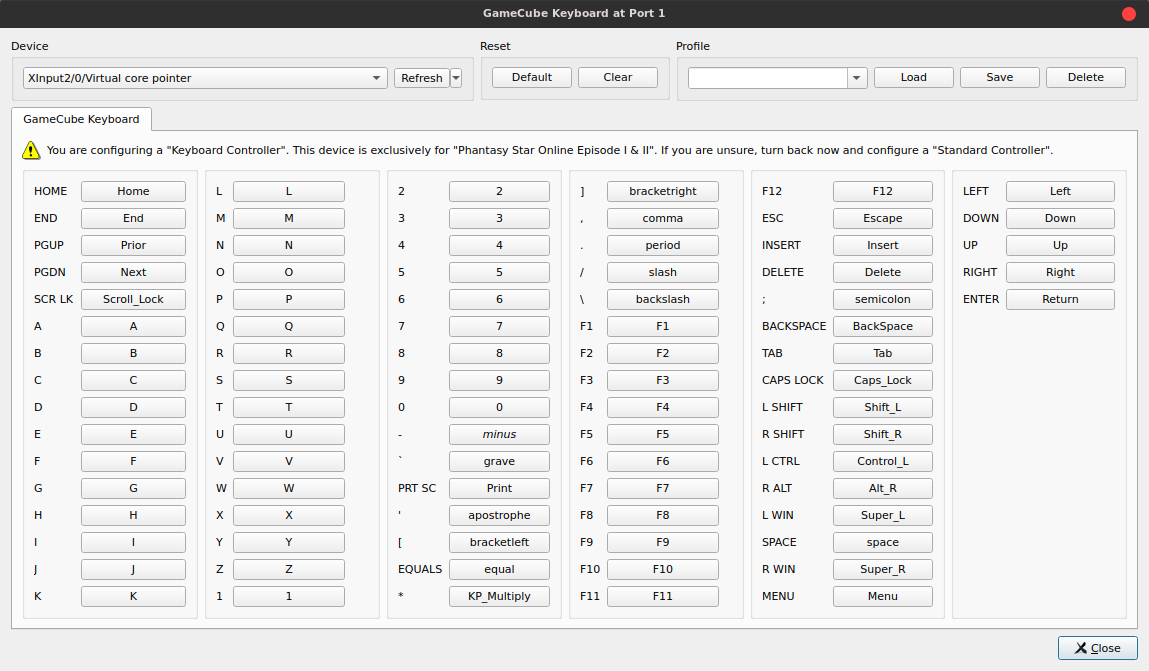Click the ENTER Return mapping button
This screenshot has width=1149, height=671.
click(x=1060, y=299)
